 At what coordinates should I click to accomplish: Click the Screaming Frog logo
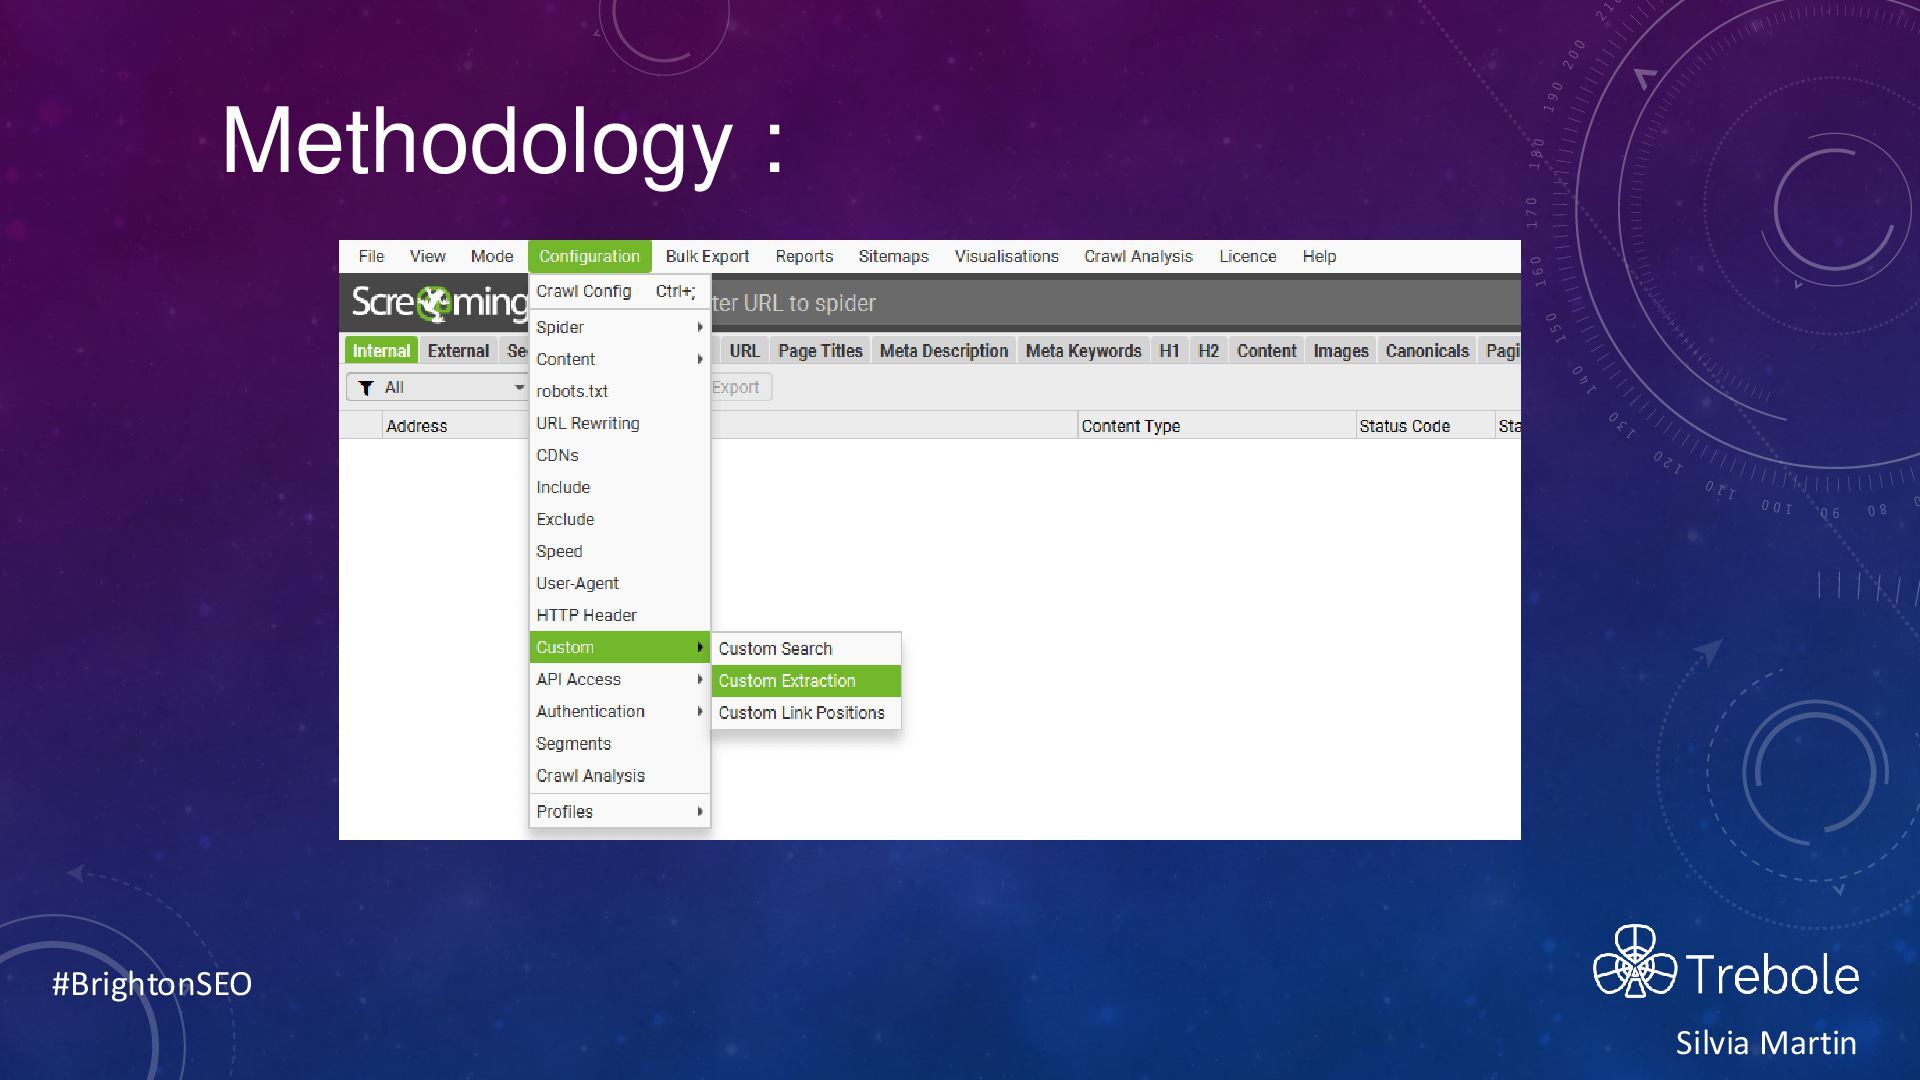(438, 302)
